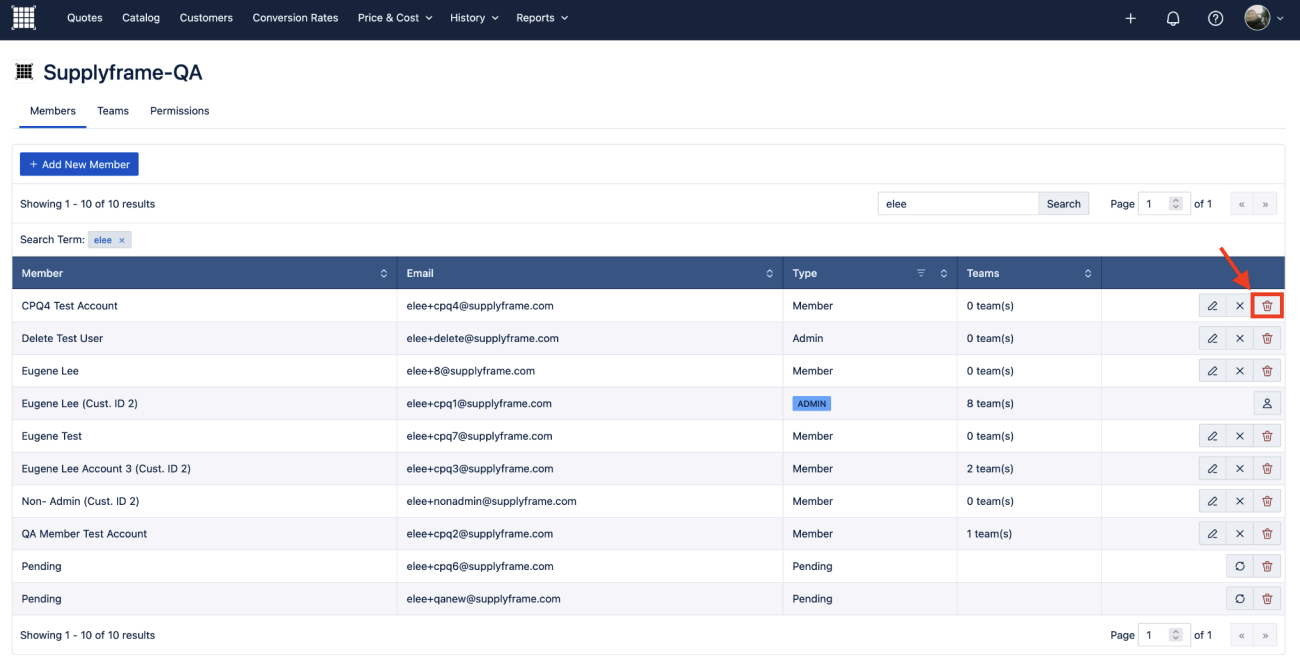
Task: Open the help question mark icon
Action: [x=1215, y=18]
